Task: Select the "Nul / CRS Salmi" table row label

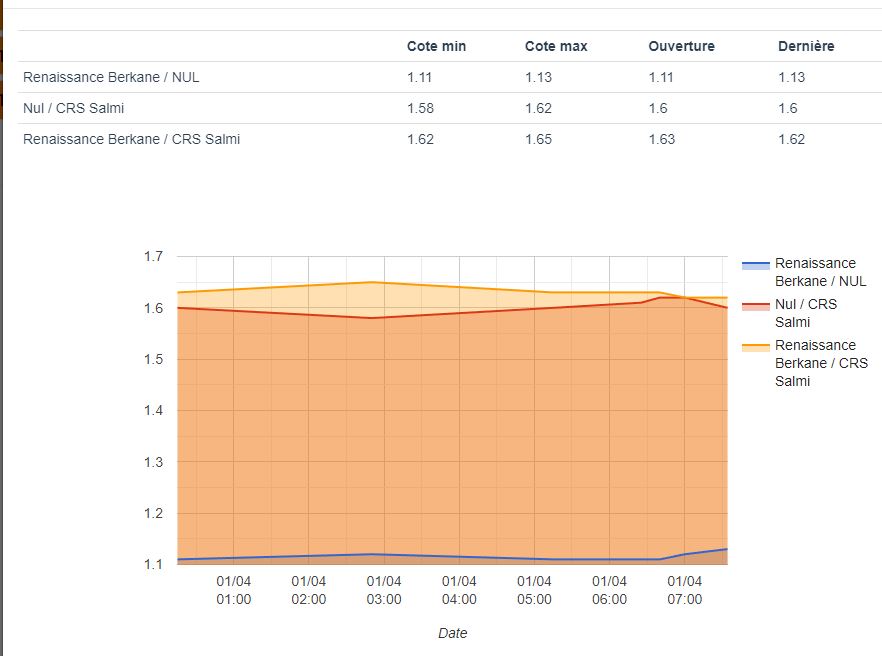Action: (x=73, y=108)
